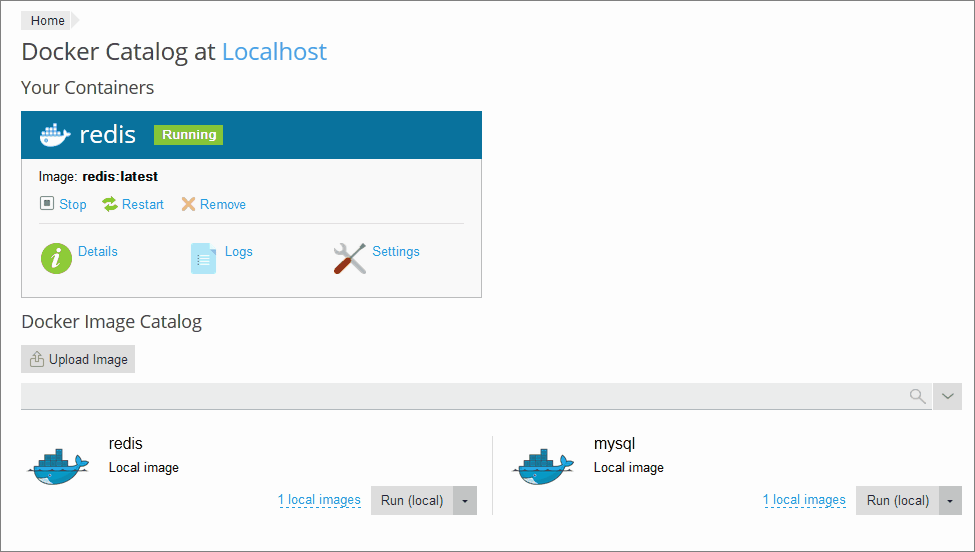Screen dimensions: 975x552
Task: Open the redis Run (local) dropdown arrow
Action: [465, 501]
